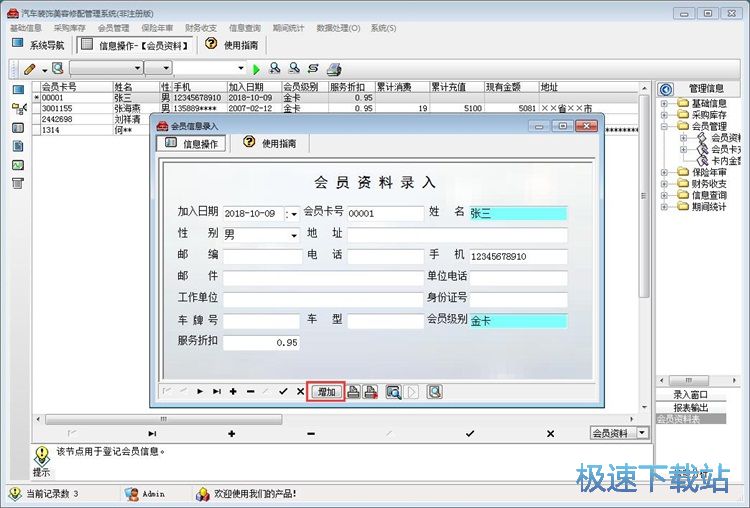
Task: Open the 采购库存 menu
Action: pyautogui.click(x=70, y=28)
